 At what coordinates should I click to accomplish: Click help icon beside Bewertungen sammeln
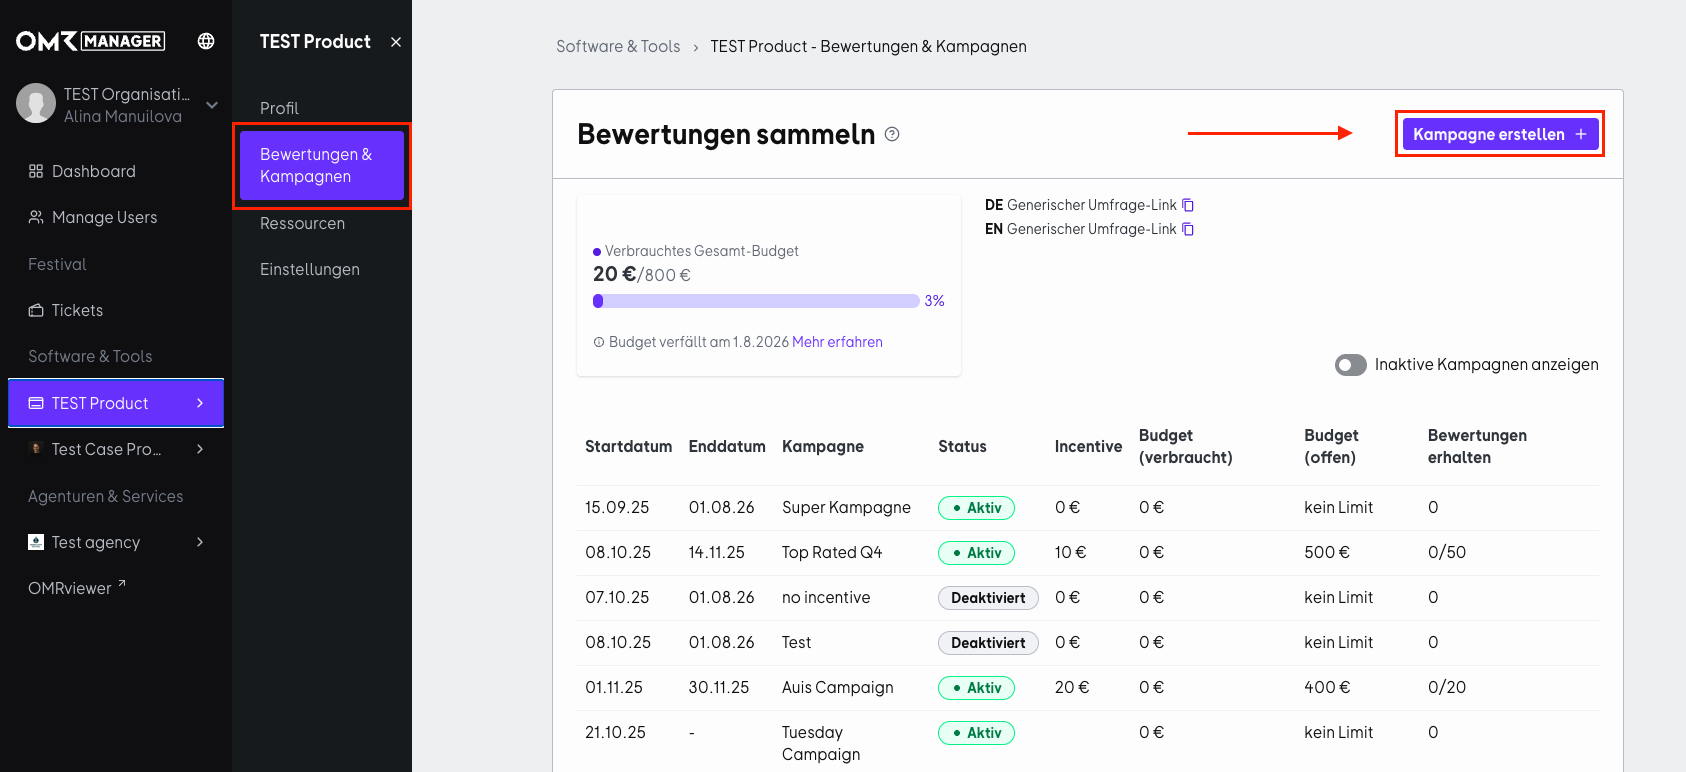pos(892,134)
